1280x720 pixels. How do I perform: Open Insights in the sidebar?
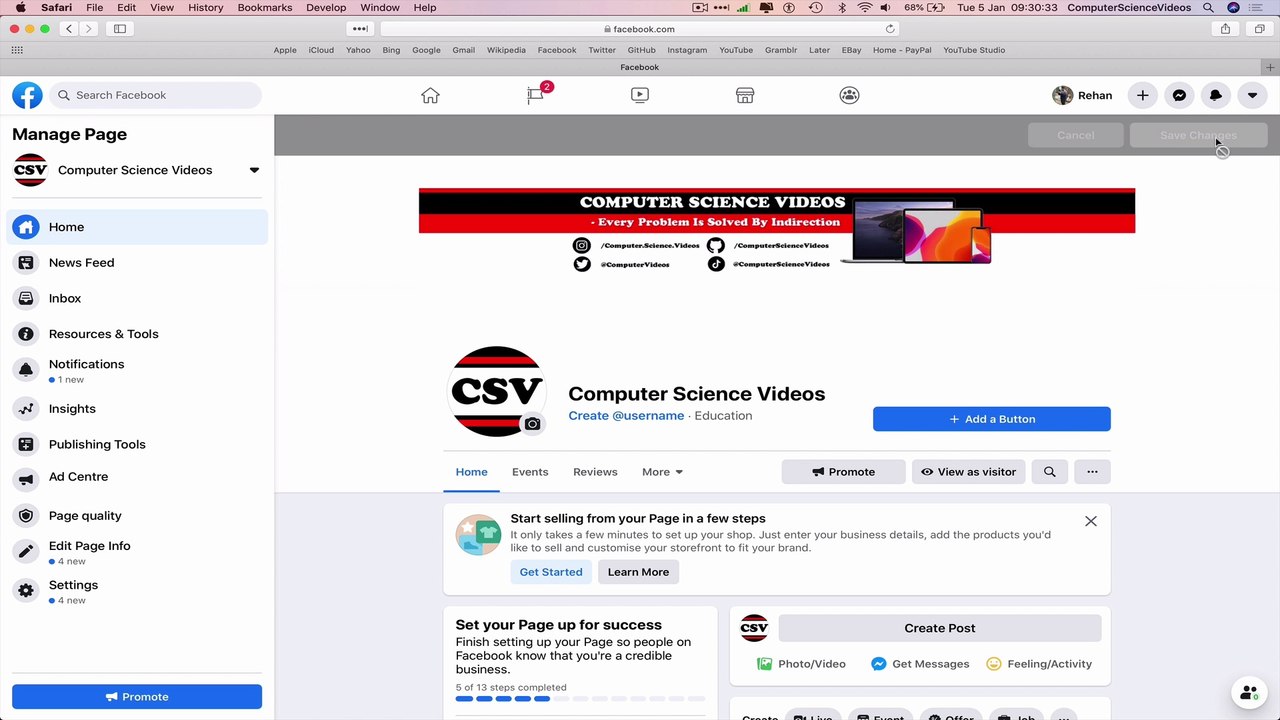(137, 409)
